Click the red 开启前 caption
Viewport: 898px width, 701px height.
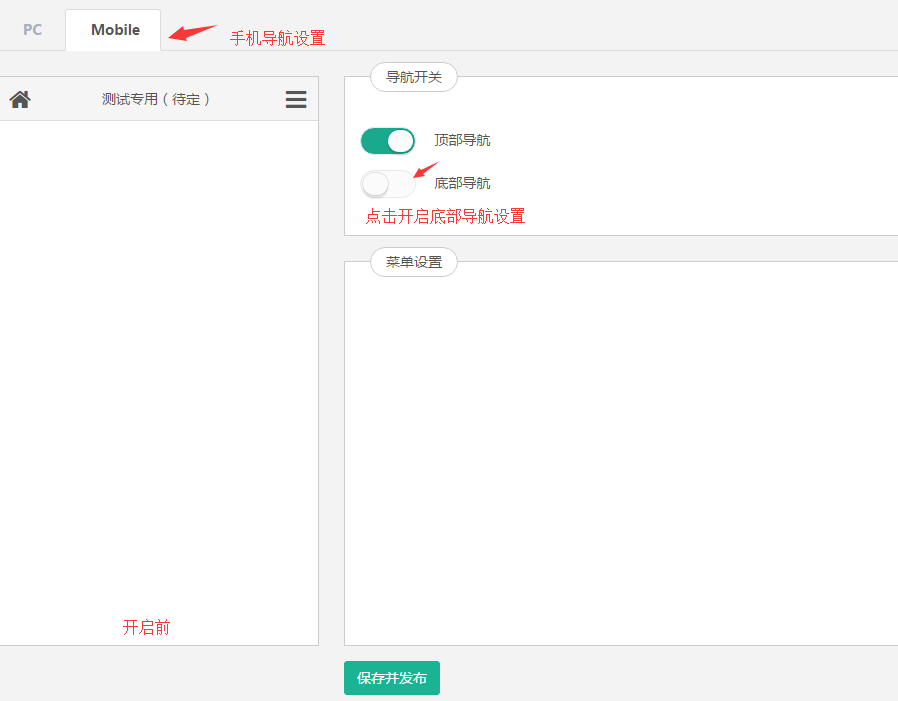[146, 628]
